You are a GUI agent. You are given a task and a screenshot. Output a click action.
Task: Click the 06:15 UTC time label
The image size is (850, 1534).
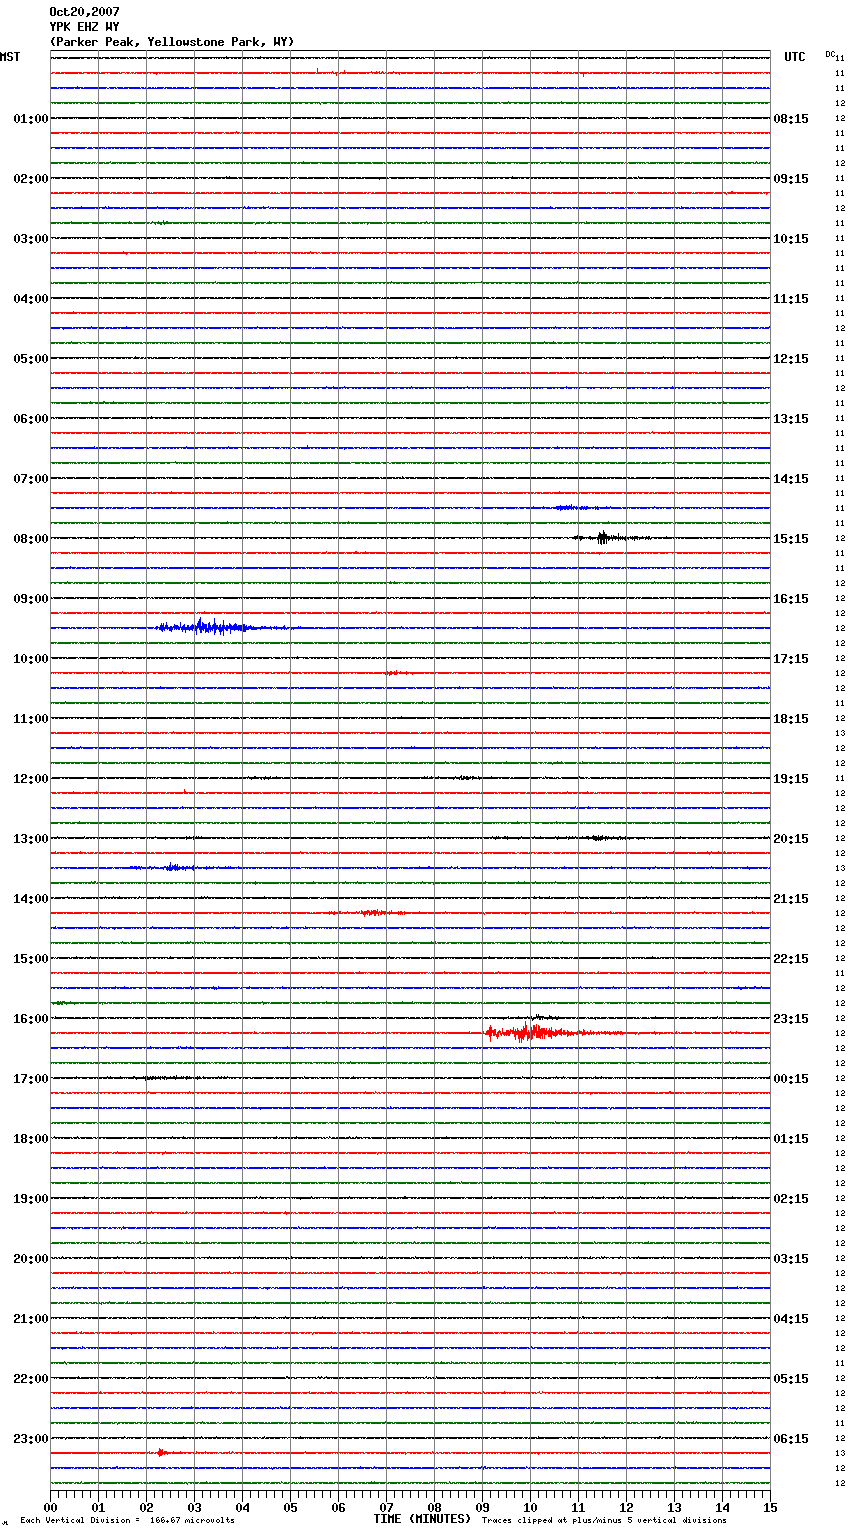click(x=791, y=1439)
